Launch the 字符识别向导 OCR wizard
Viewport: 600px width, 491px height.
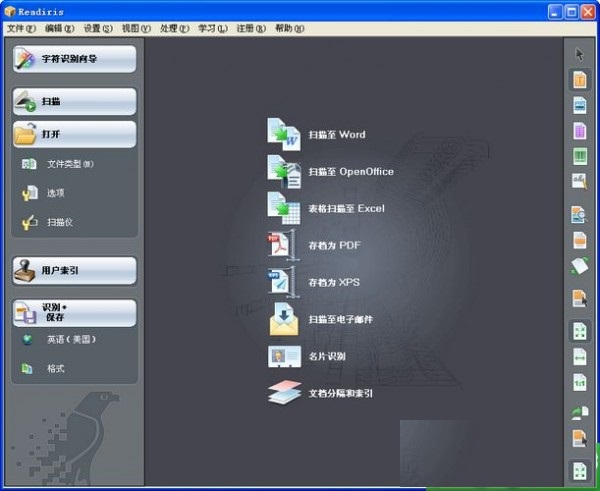pos(74,59)
